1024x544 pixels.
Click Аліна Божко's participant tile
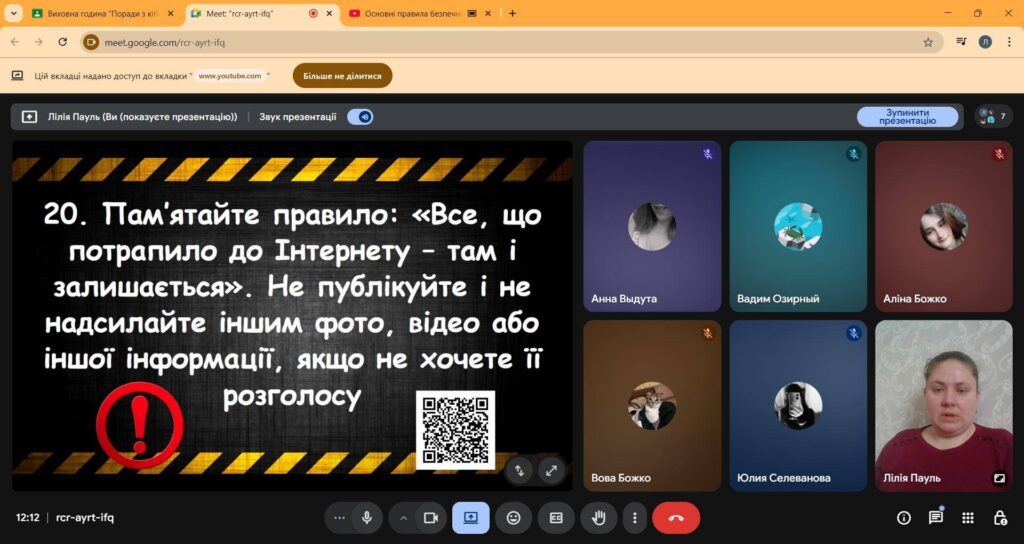(x=943, y=227)
